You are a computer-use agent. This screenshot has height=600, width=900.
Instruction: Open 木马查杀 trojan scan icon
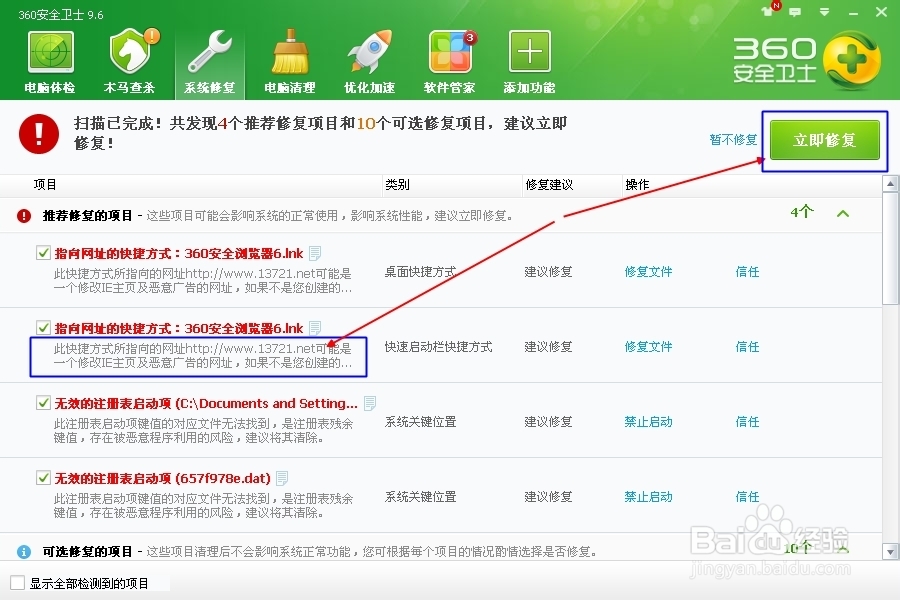click(130, 62)
